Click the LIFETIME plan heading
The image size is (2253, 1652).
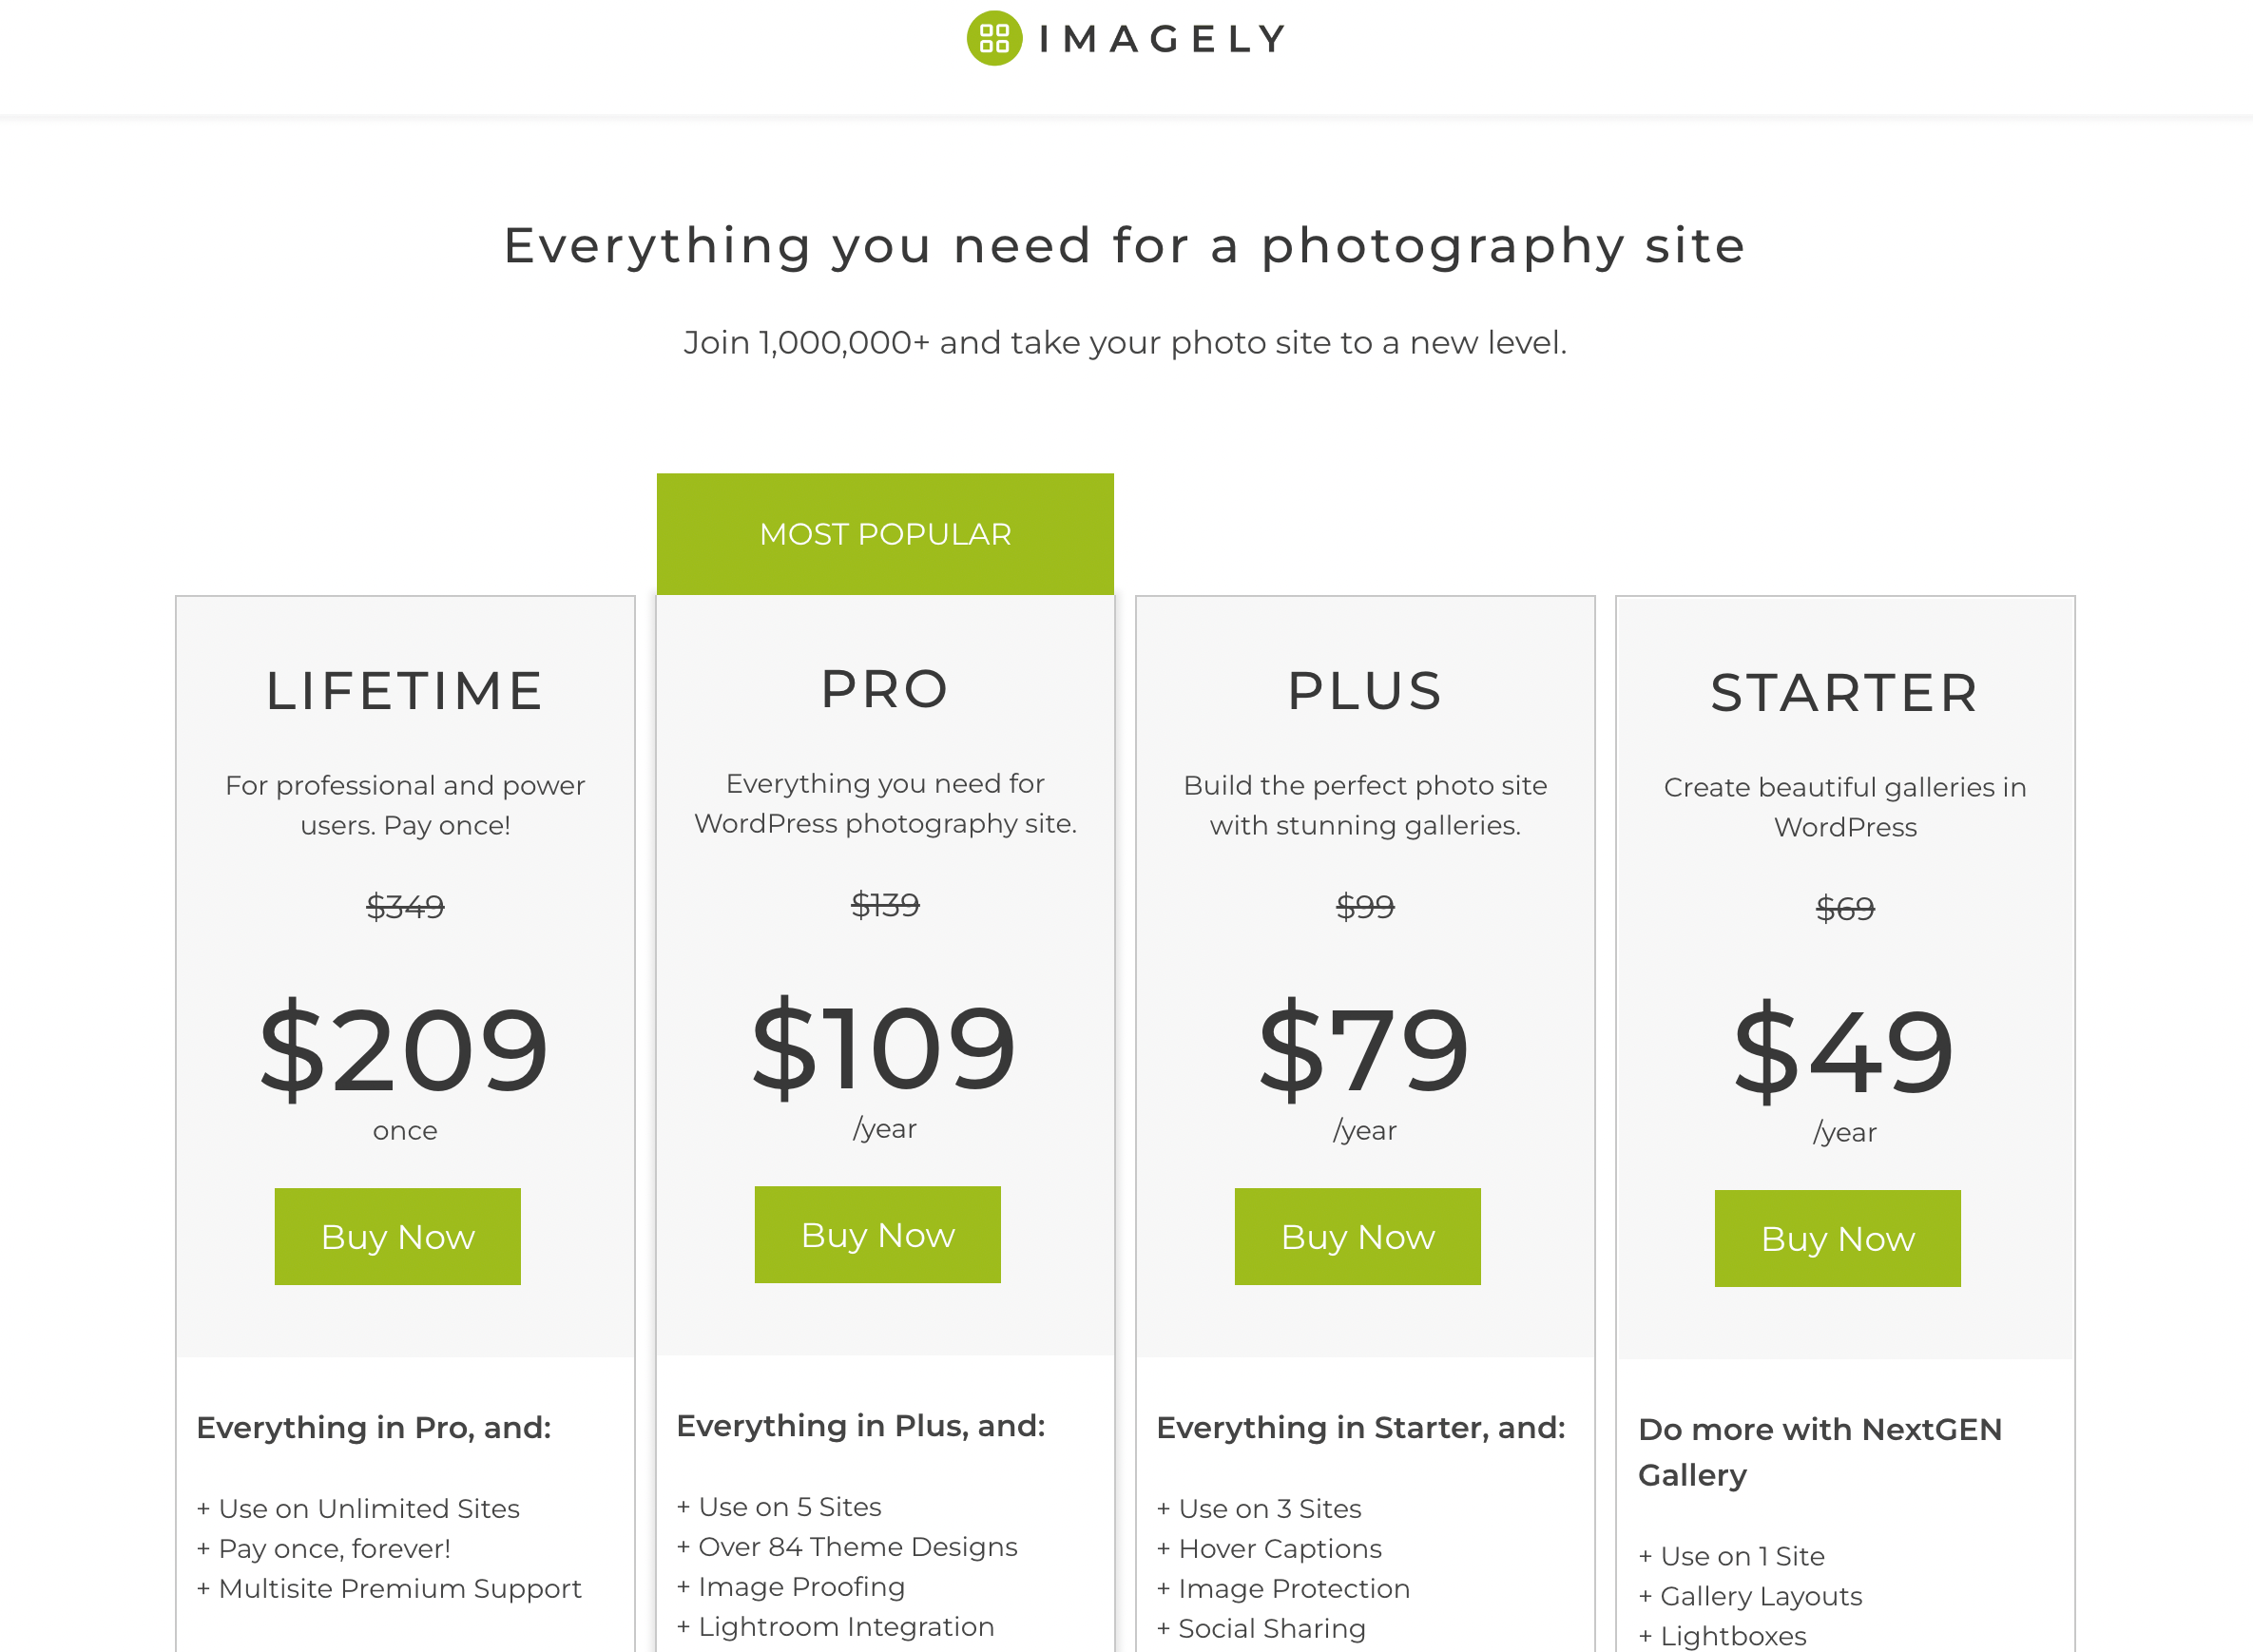[404, 690]
